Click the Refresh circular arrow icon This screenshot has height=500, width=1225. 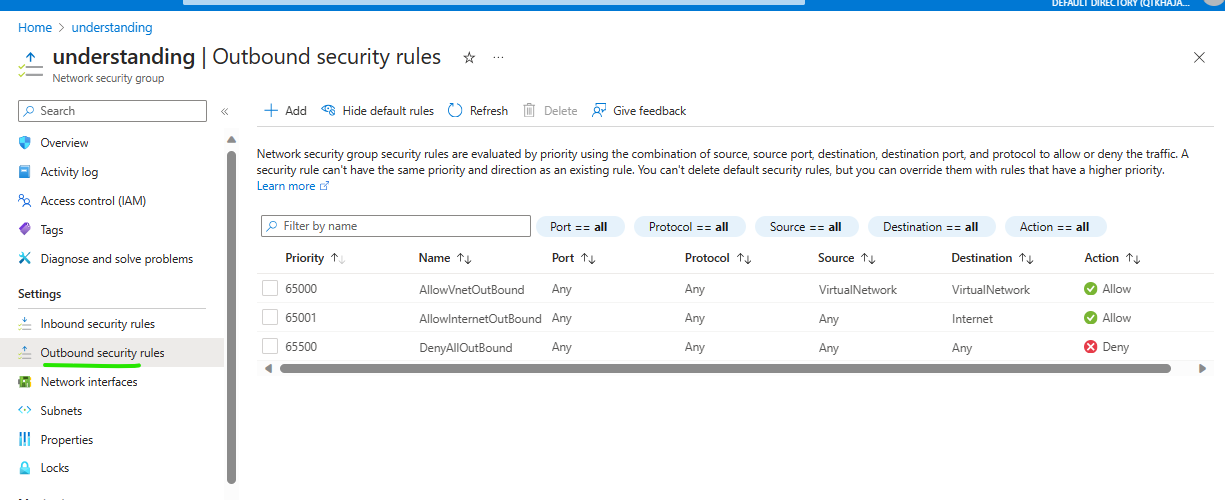(455, 111)
